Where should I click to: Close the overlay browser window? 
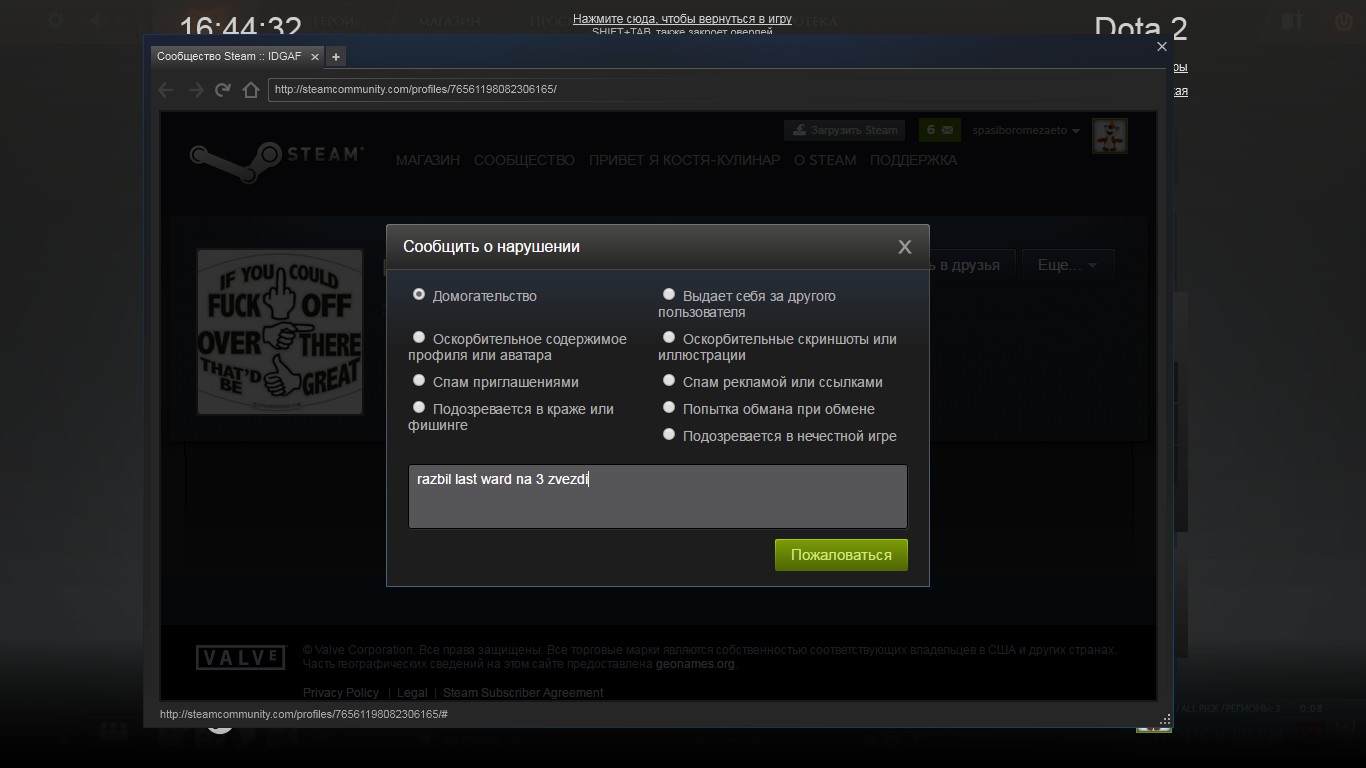1161,46
